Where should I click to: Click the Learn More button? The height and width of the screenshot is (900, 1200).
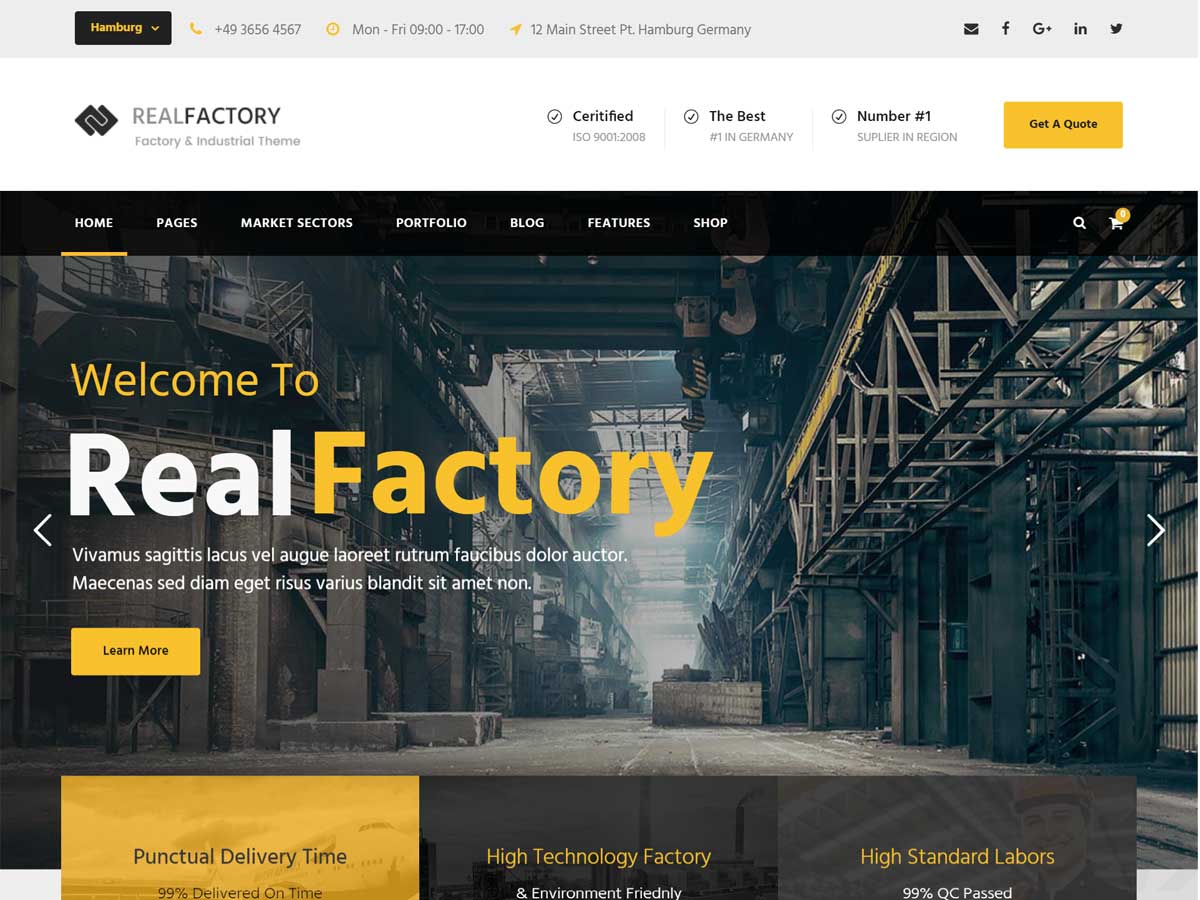136,651
